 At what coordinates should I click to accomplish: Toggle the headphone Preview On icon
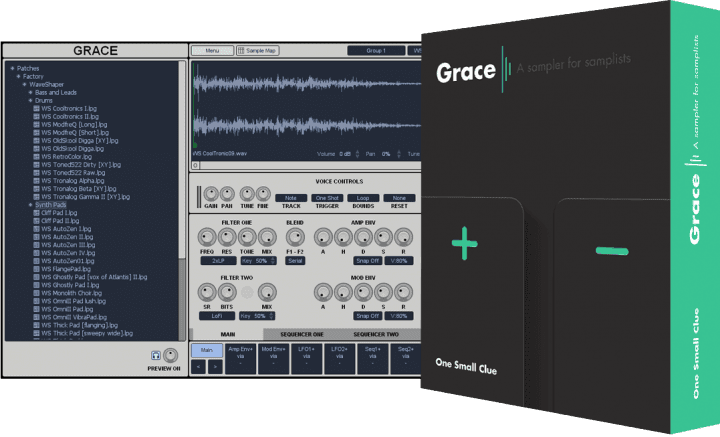[x=156, y=355]
